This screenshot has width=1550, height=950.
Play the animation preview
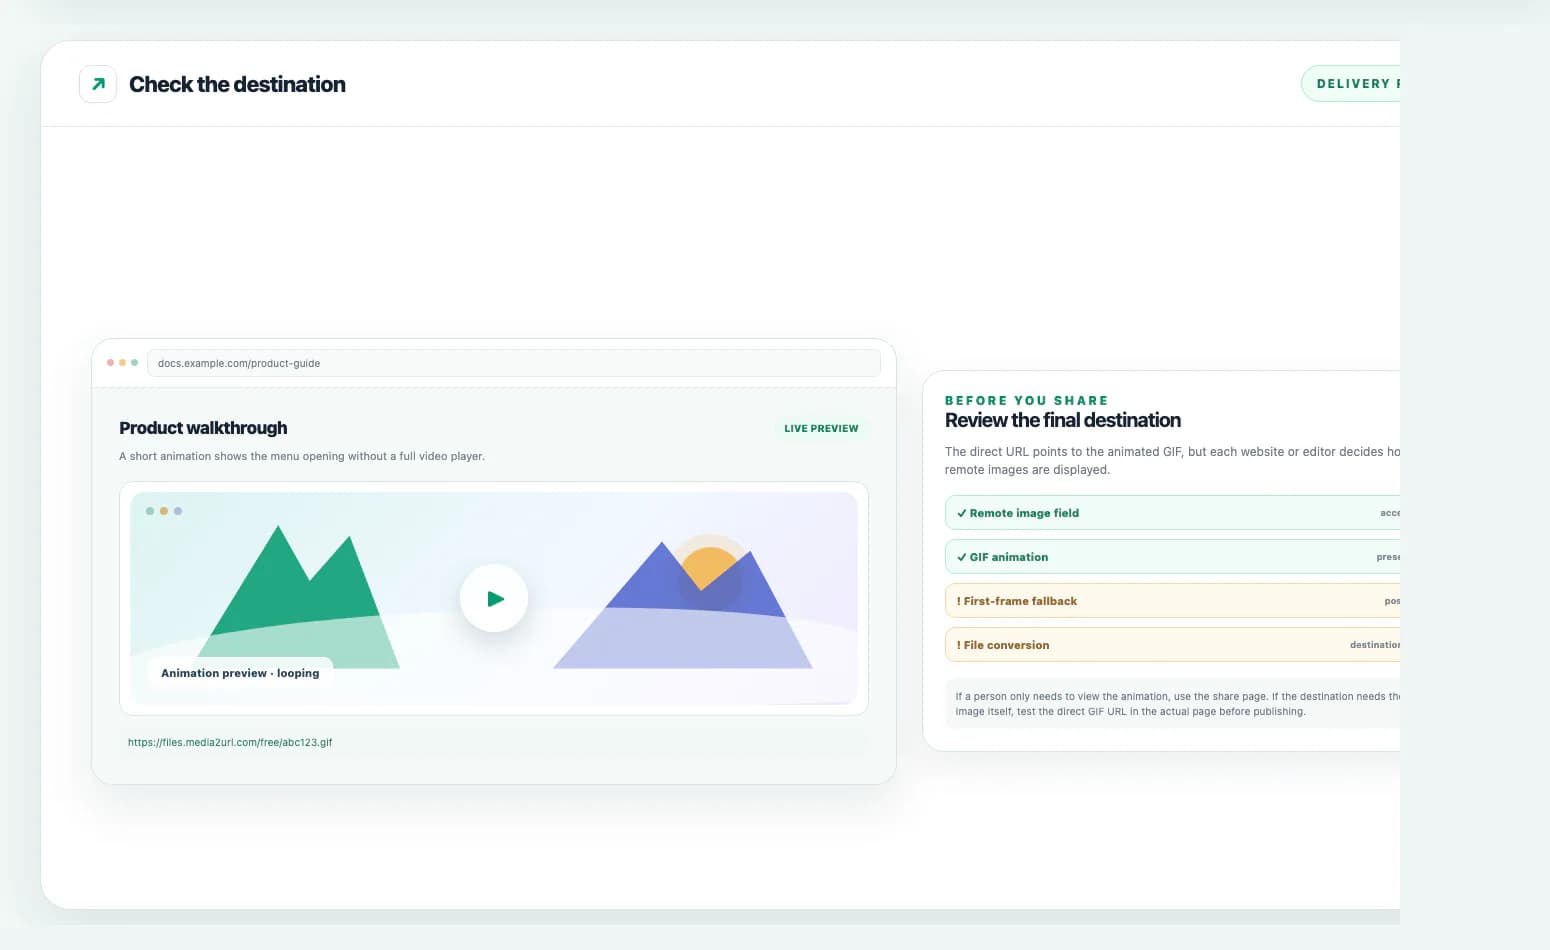(x=494, y=598)
